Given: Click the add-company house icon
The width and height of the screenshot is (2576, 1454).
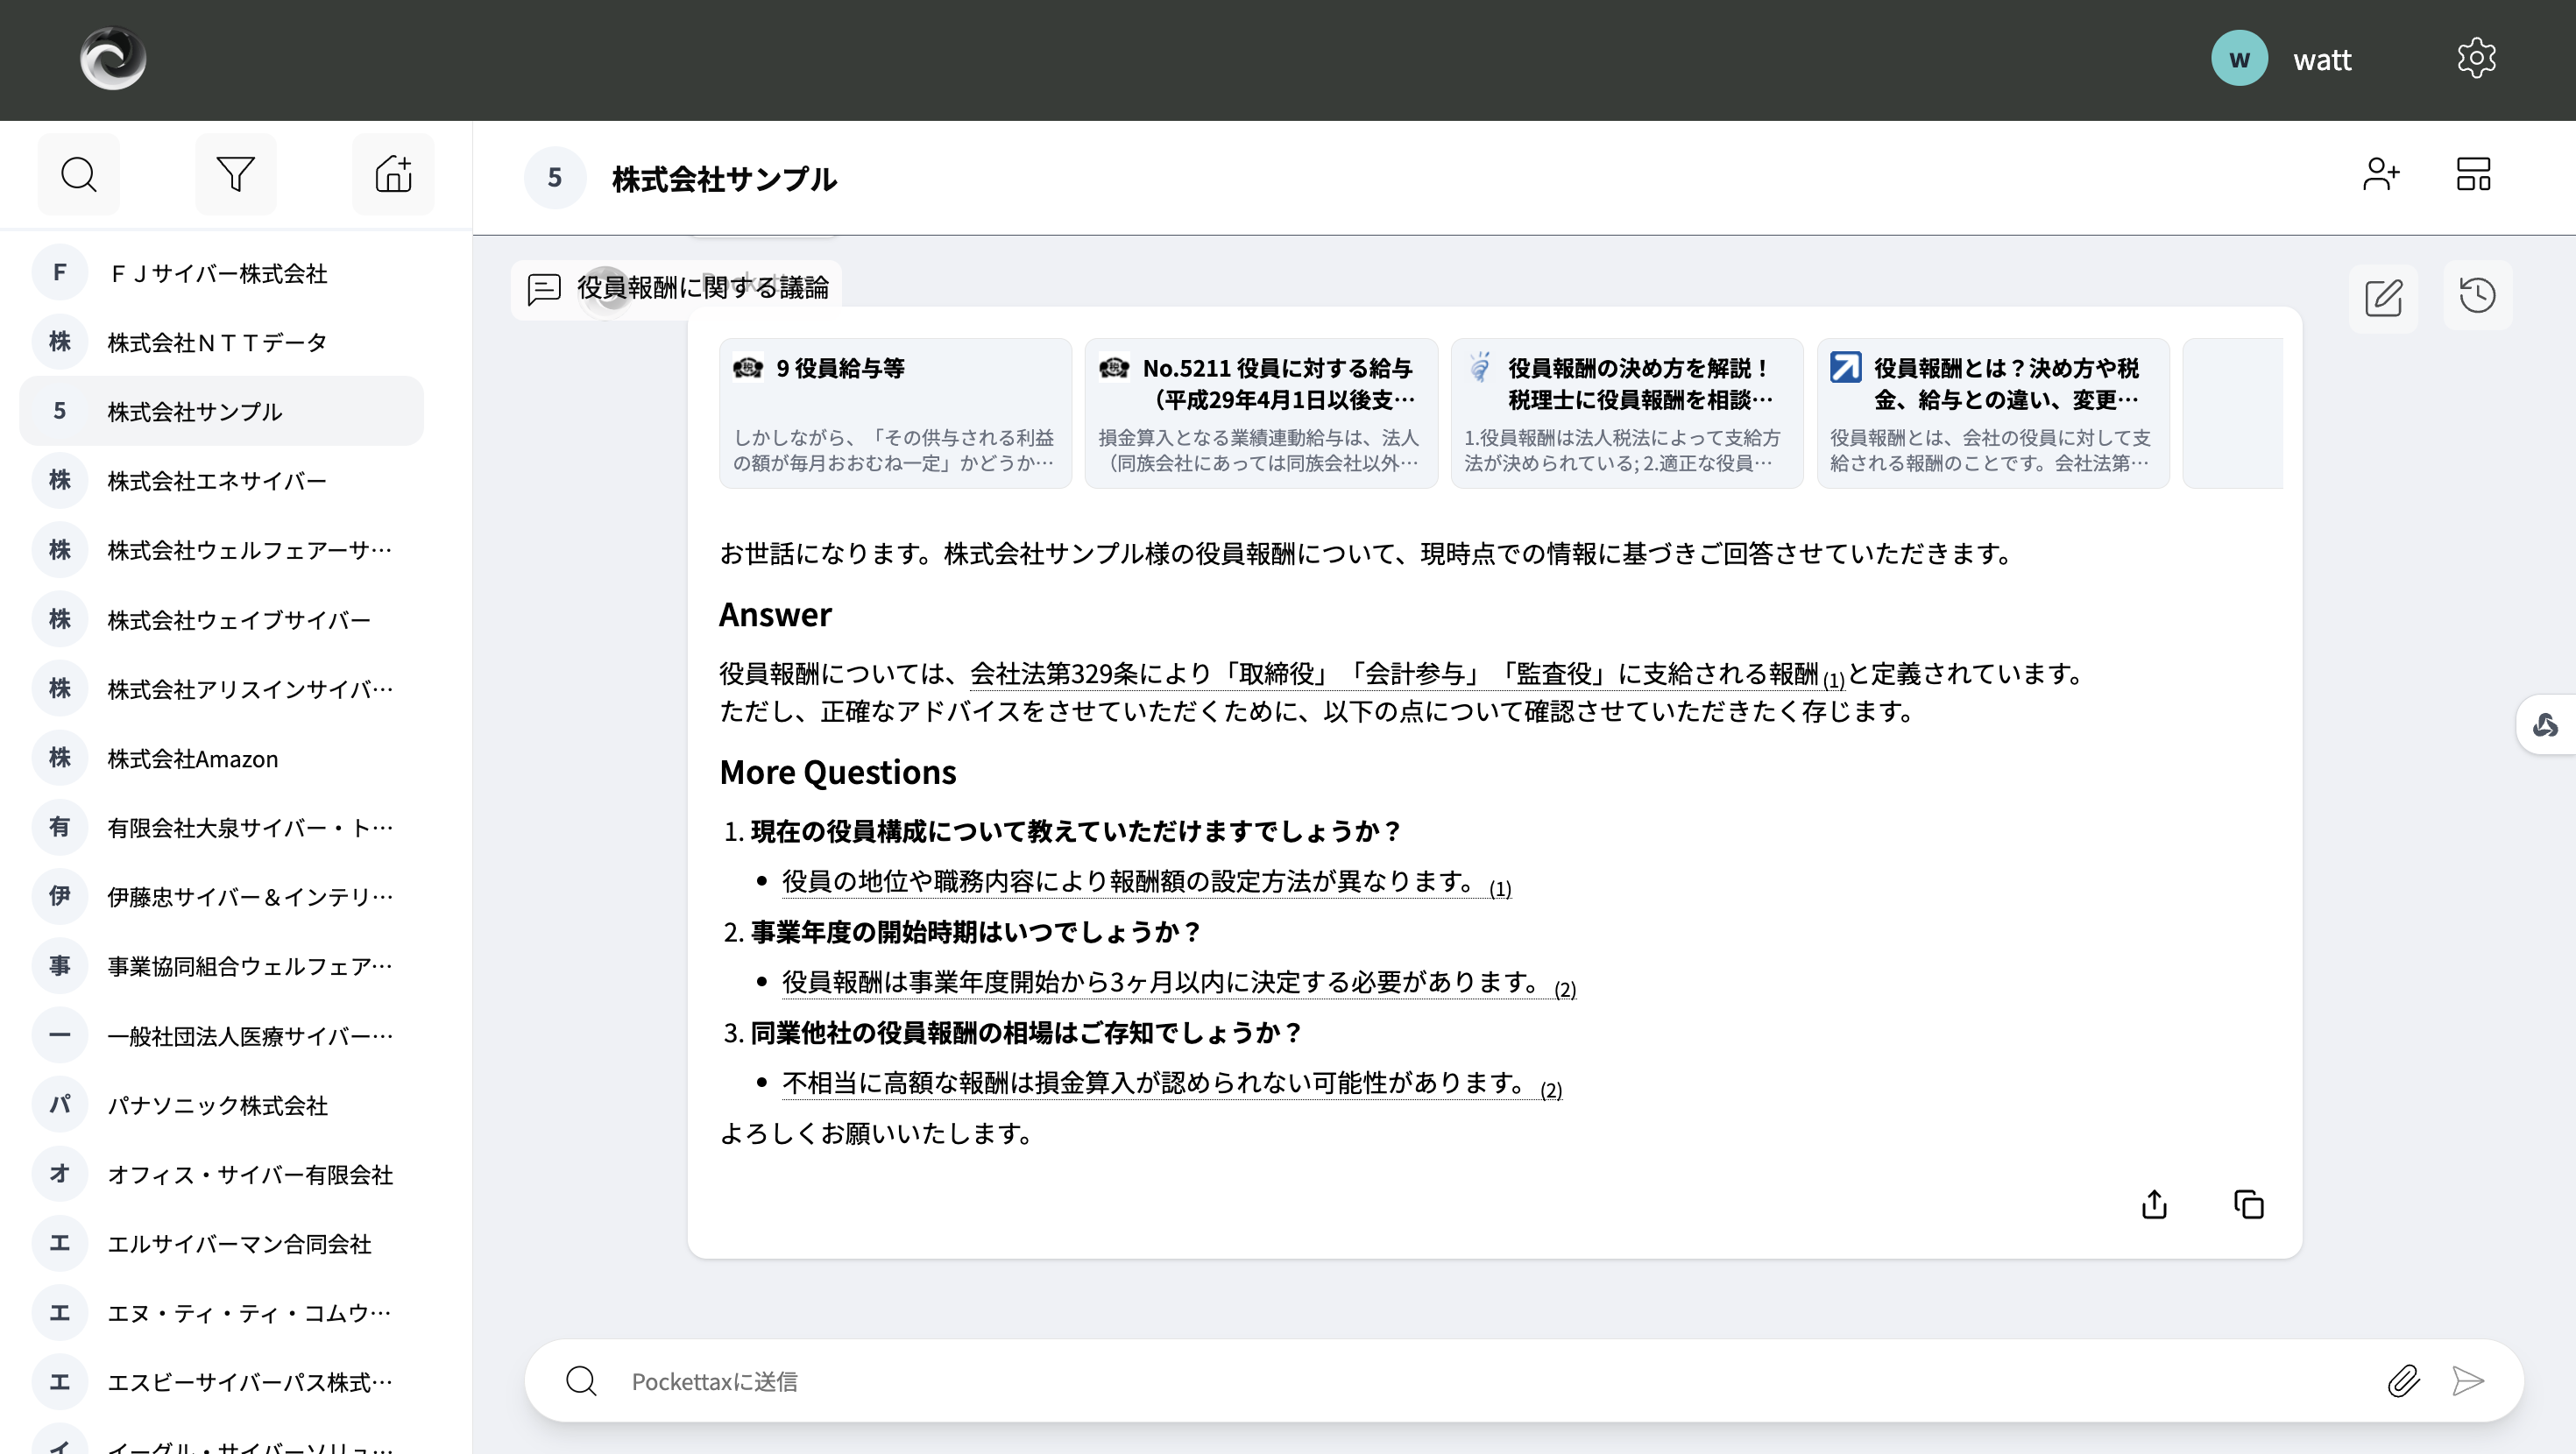Looking at the screenshot, I should click(393, 175).
